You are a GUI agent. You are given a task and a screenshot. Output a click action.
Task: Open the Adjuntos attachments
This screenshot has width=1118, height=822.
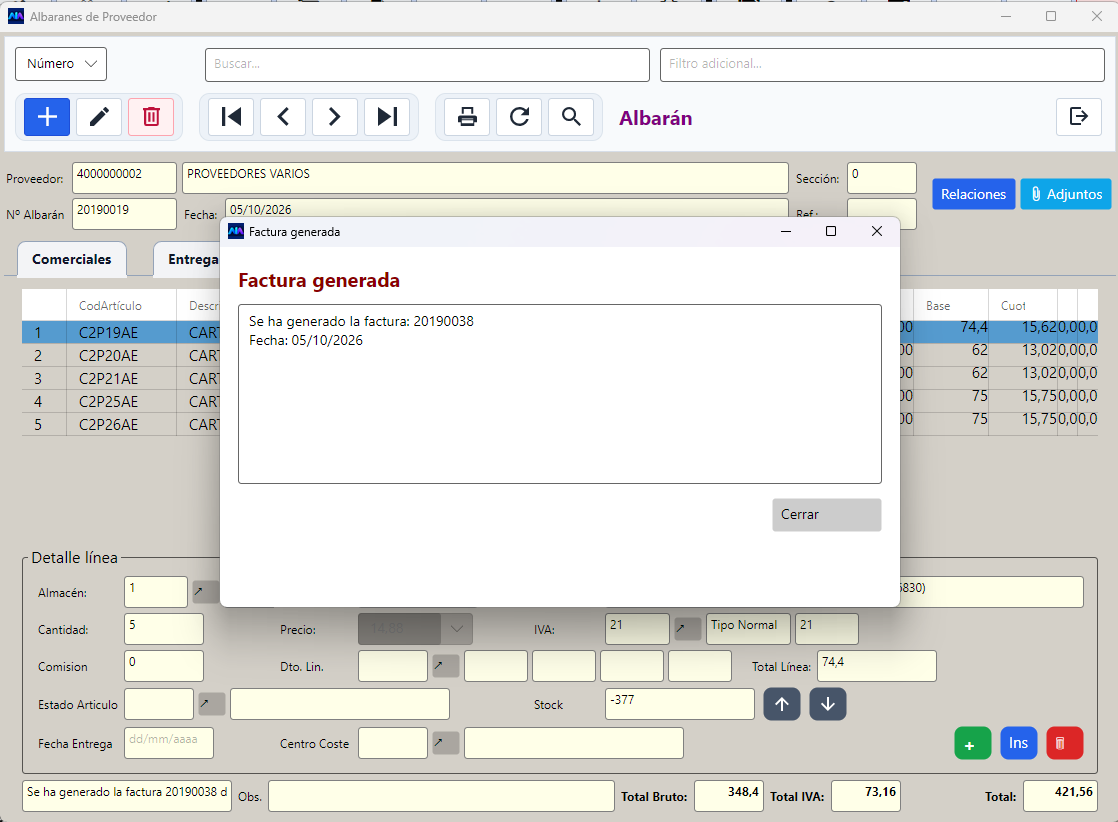(1066, 194)
